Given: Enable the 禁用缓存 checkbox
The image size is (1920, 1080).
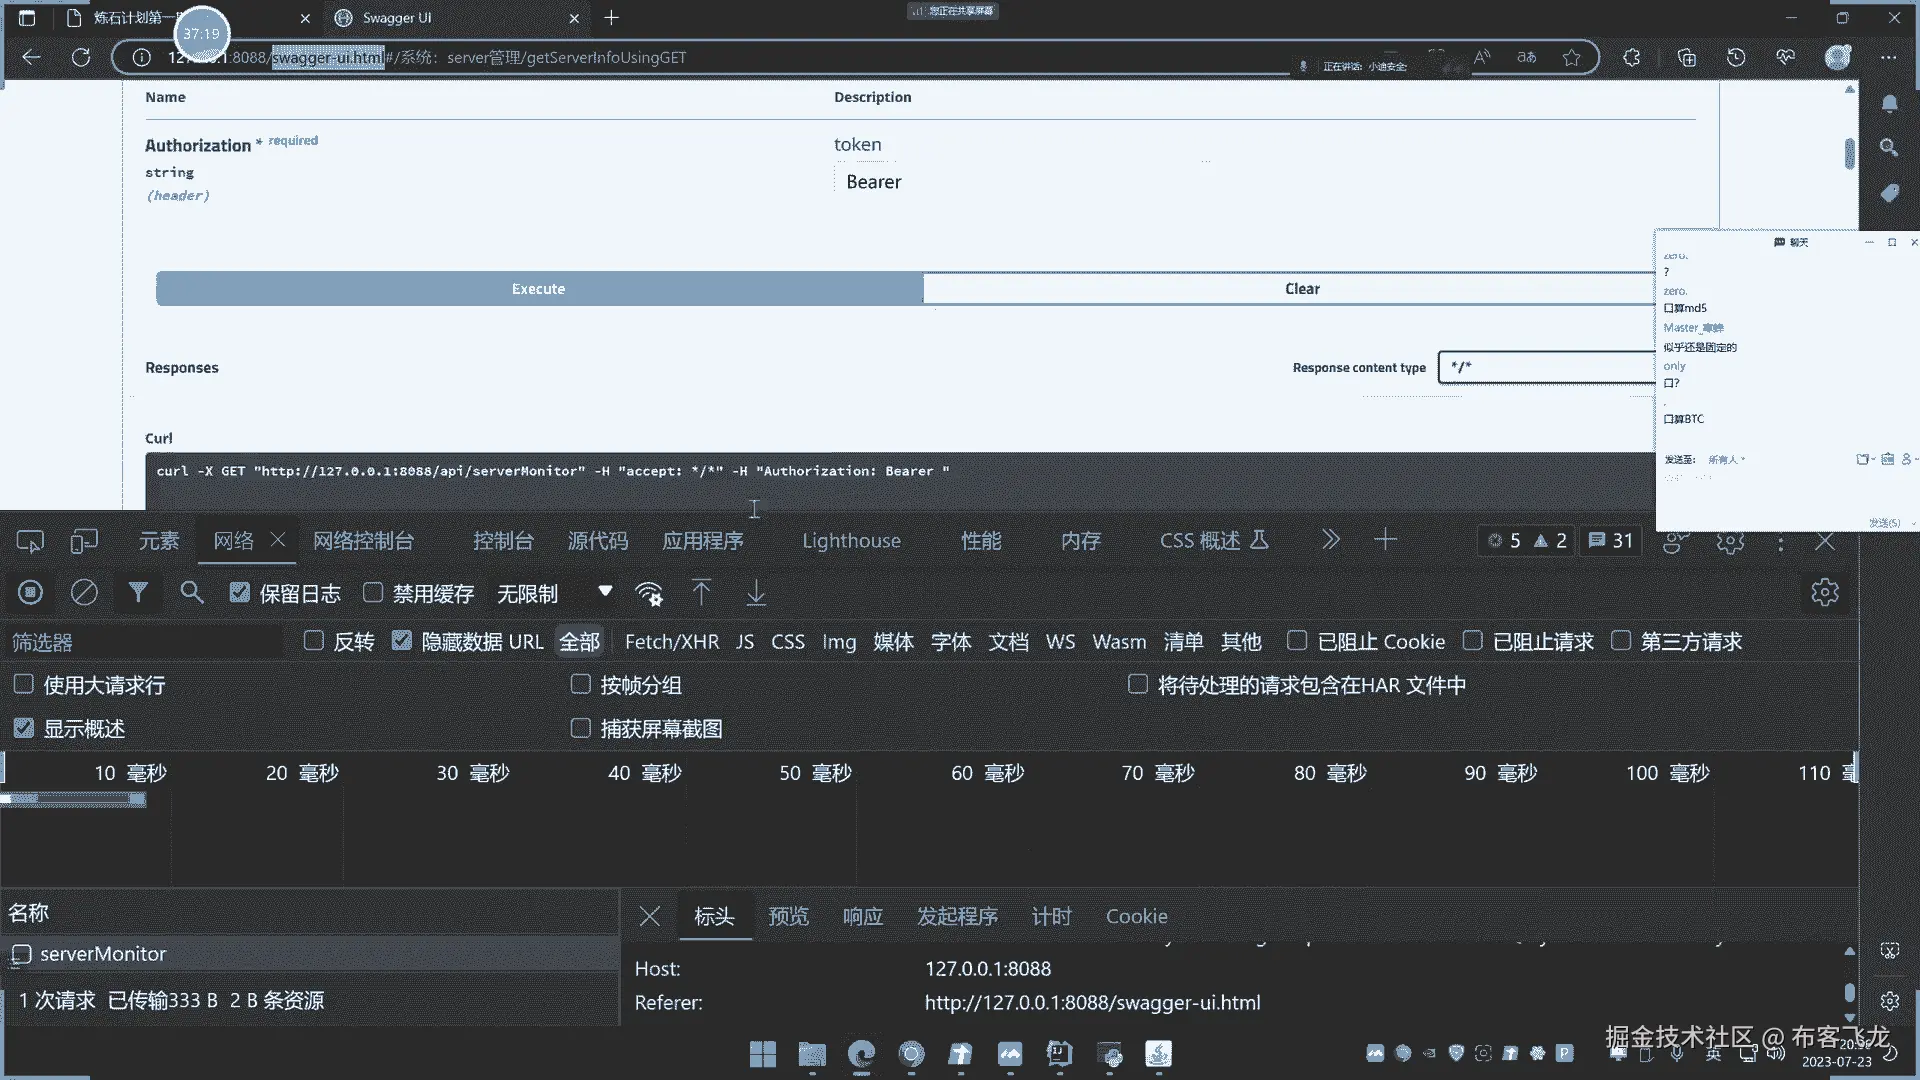Looking at the screenshot, I should [x=373, y=593].
